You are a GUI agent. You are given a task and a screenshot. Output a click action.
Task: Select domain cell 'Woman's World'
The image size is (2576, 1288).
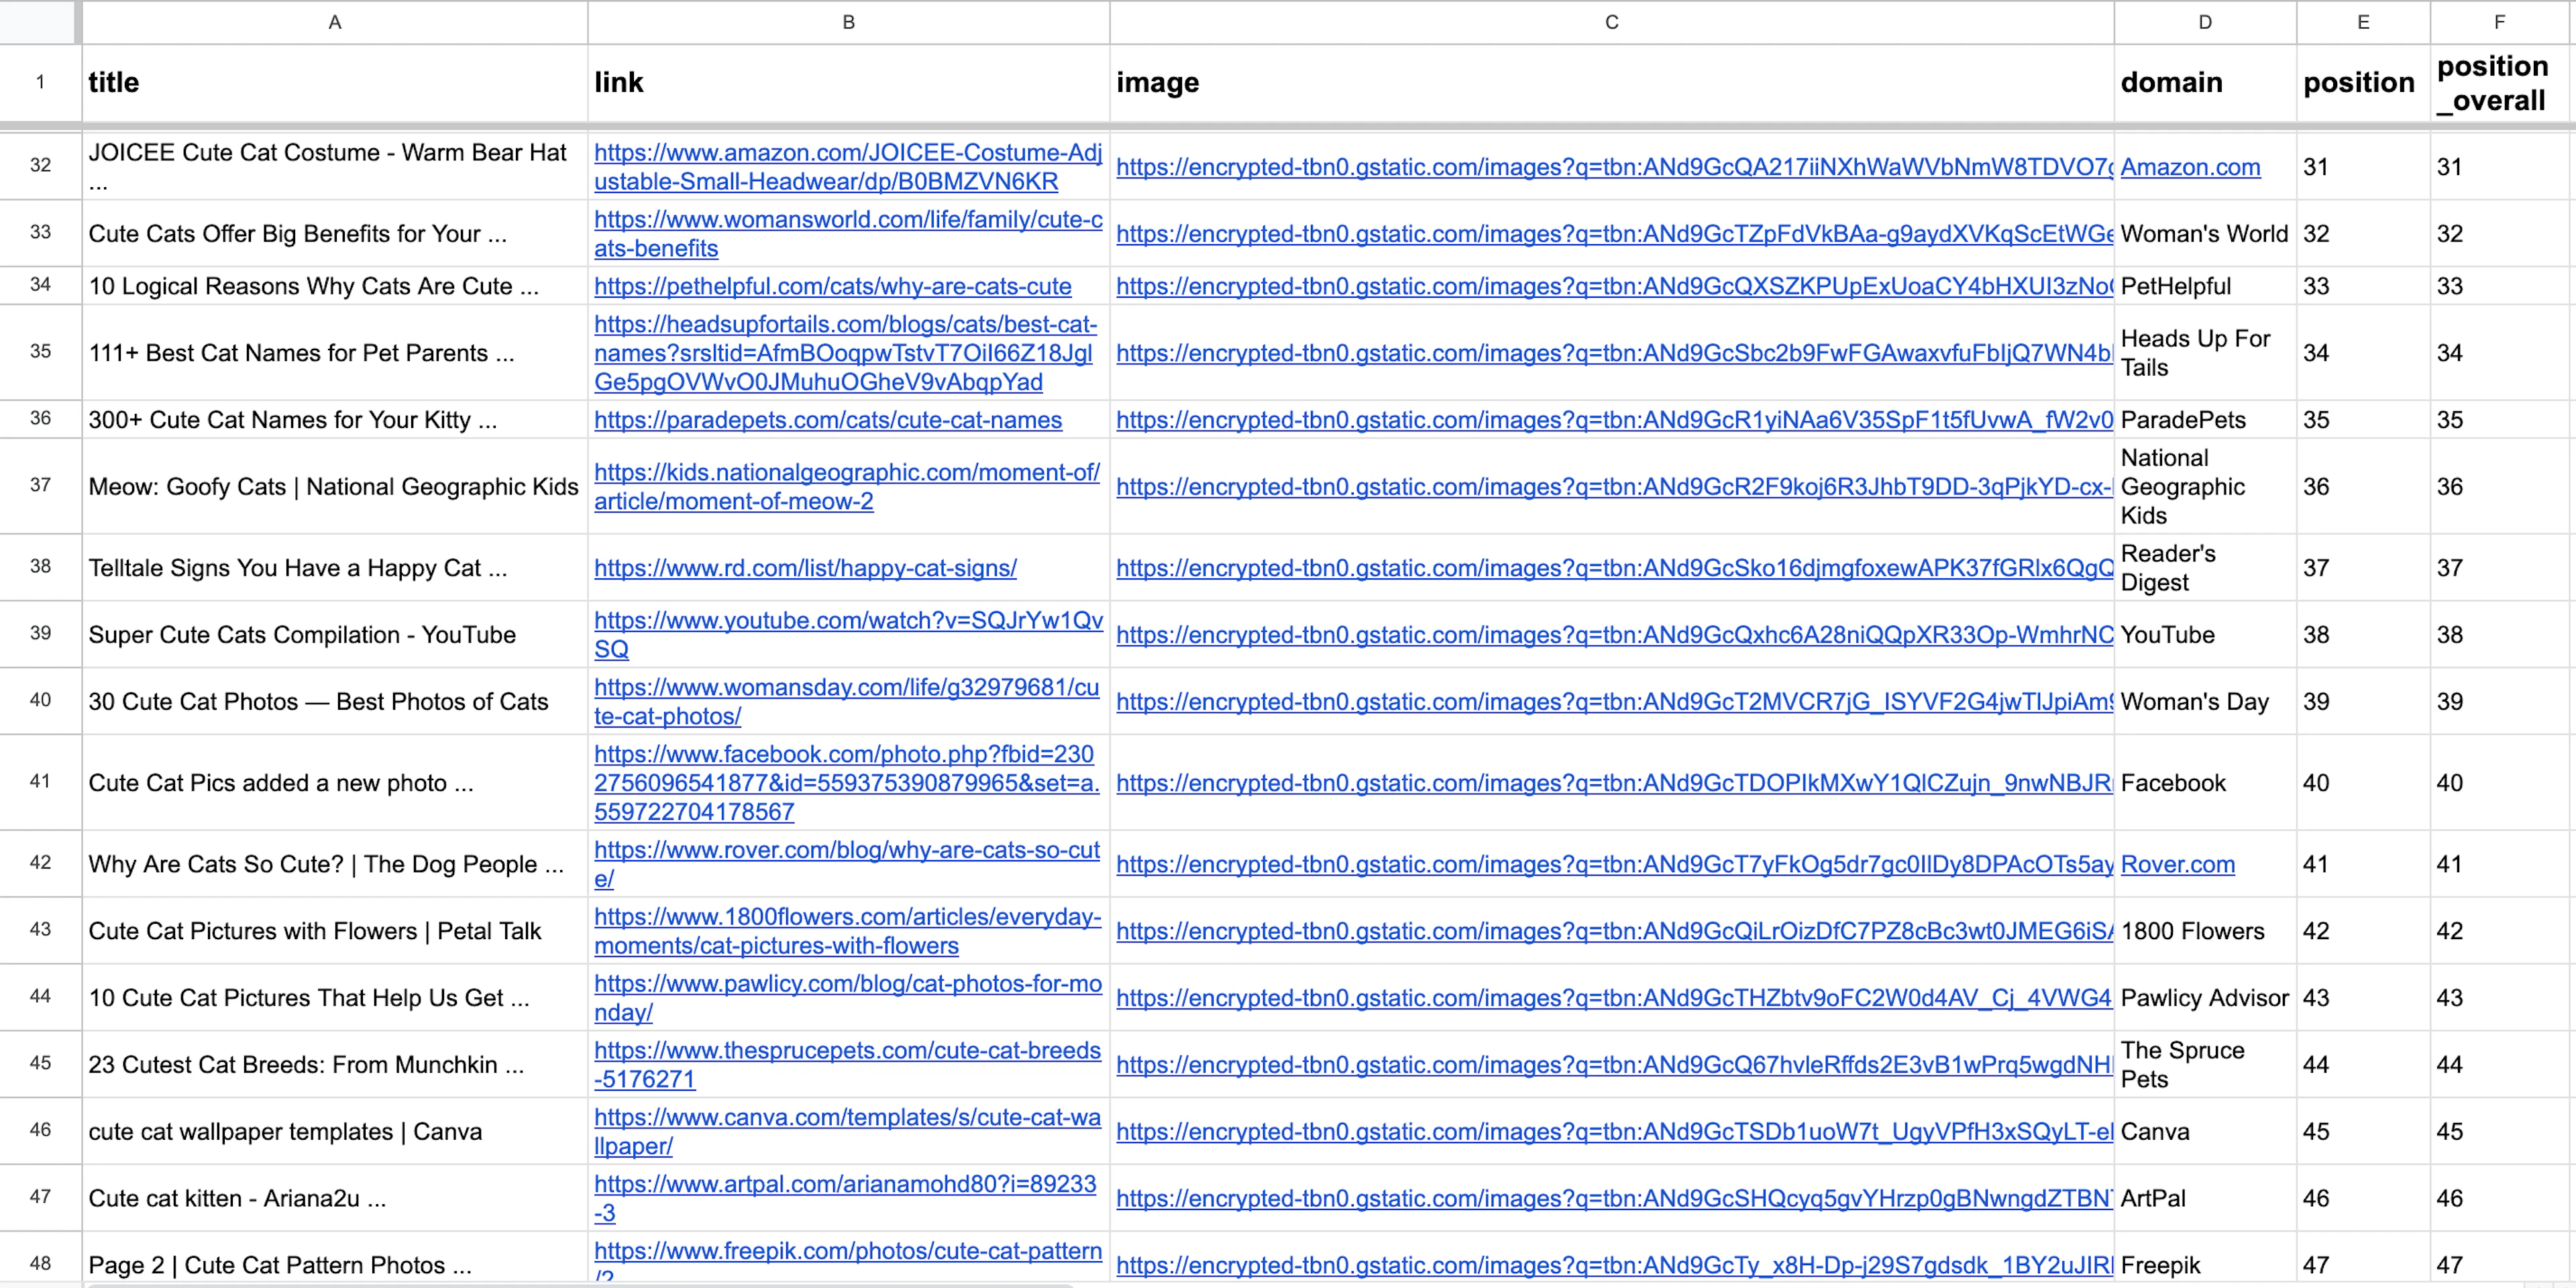pos(2204,233)
